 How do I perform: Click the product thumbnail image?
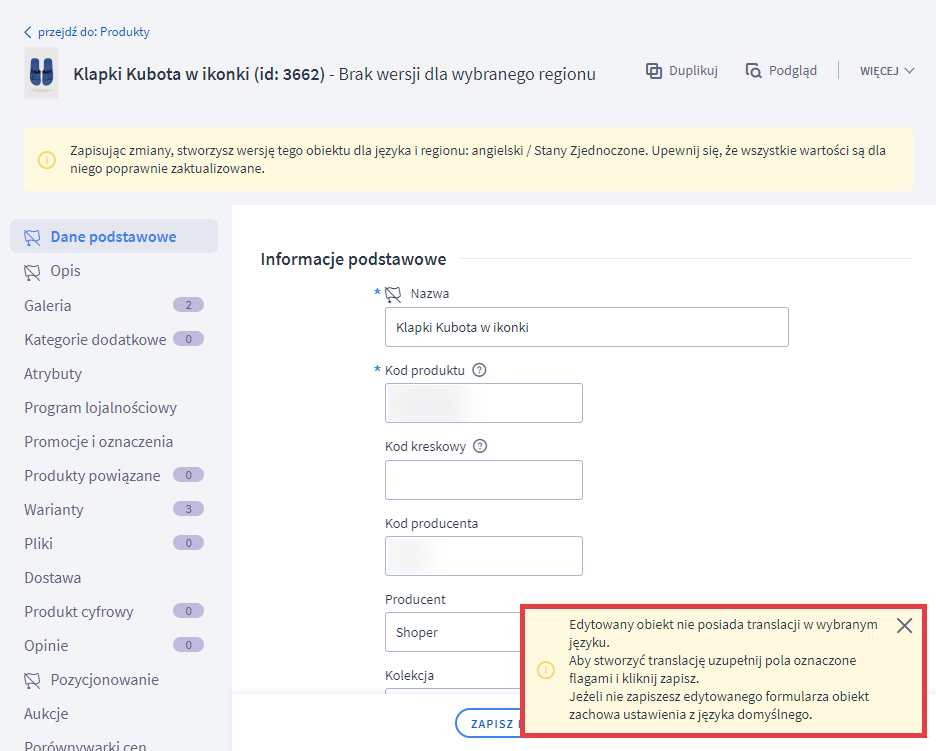pos(41,73)
